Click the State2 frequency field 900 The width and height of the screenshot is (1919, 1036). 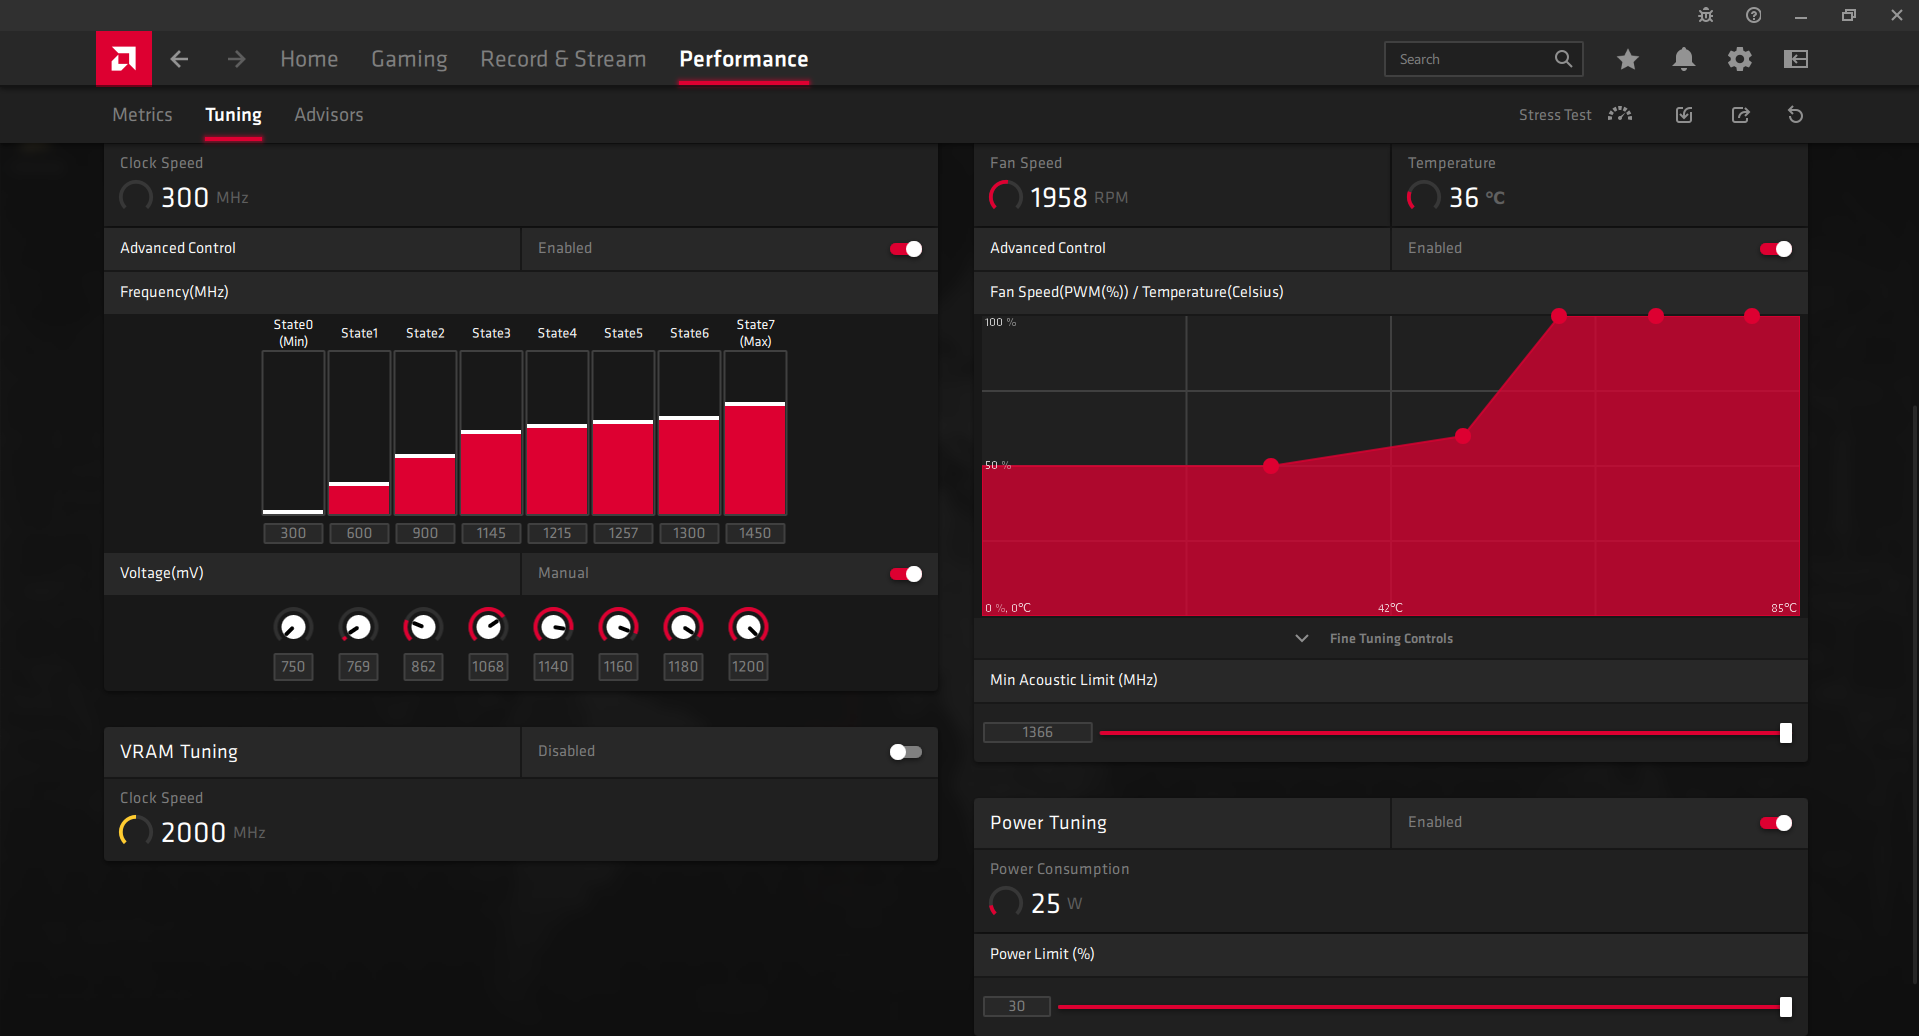pyautogui.click(x=425, y=533)
